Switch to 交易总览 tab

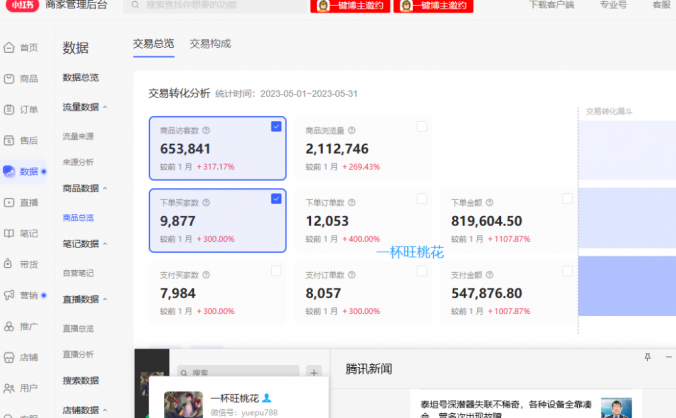click(153, 44)
